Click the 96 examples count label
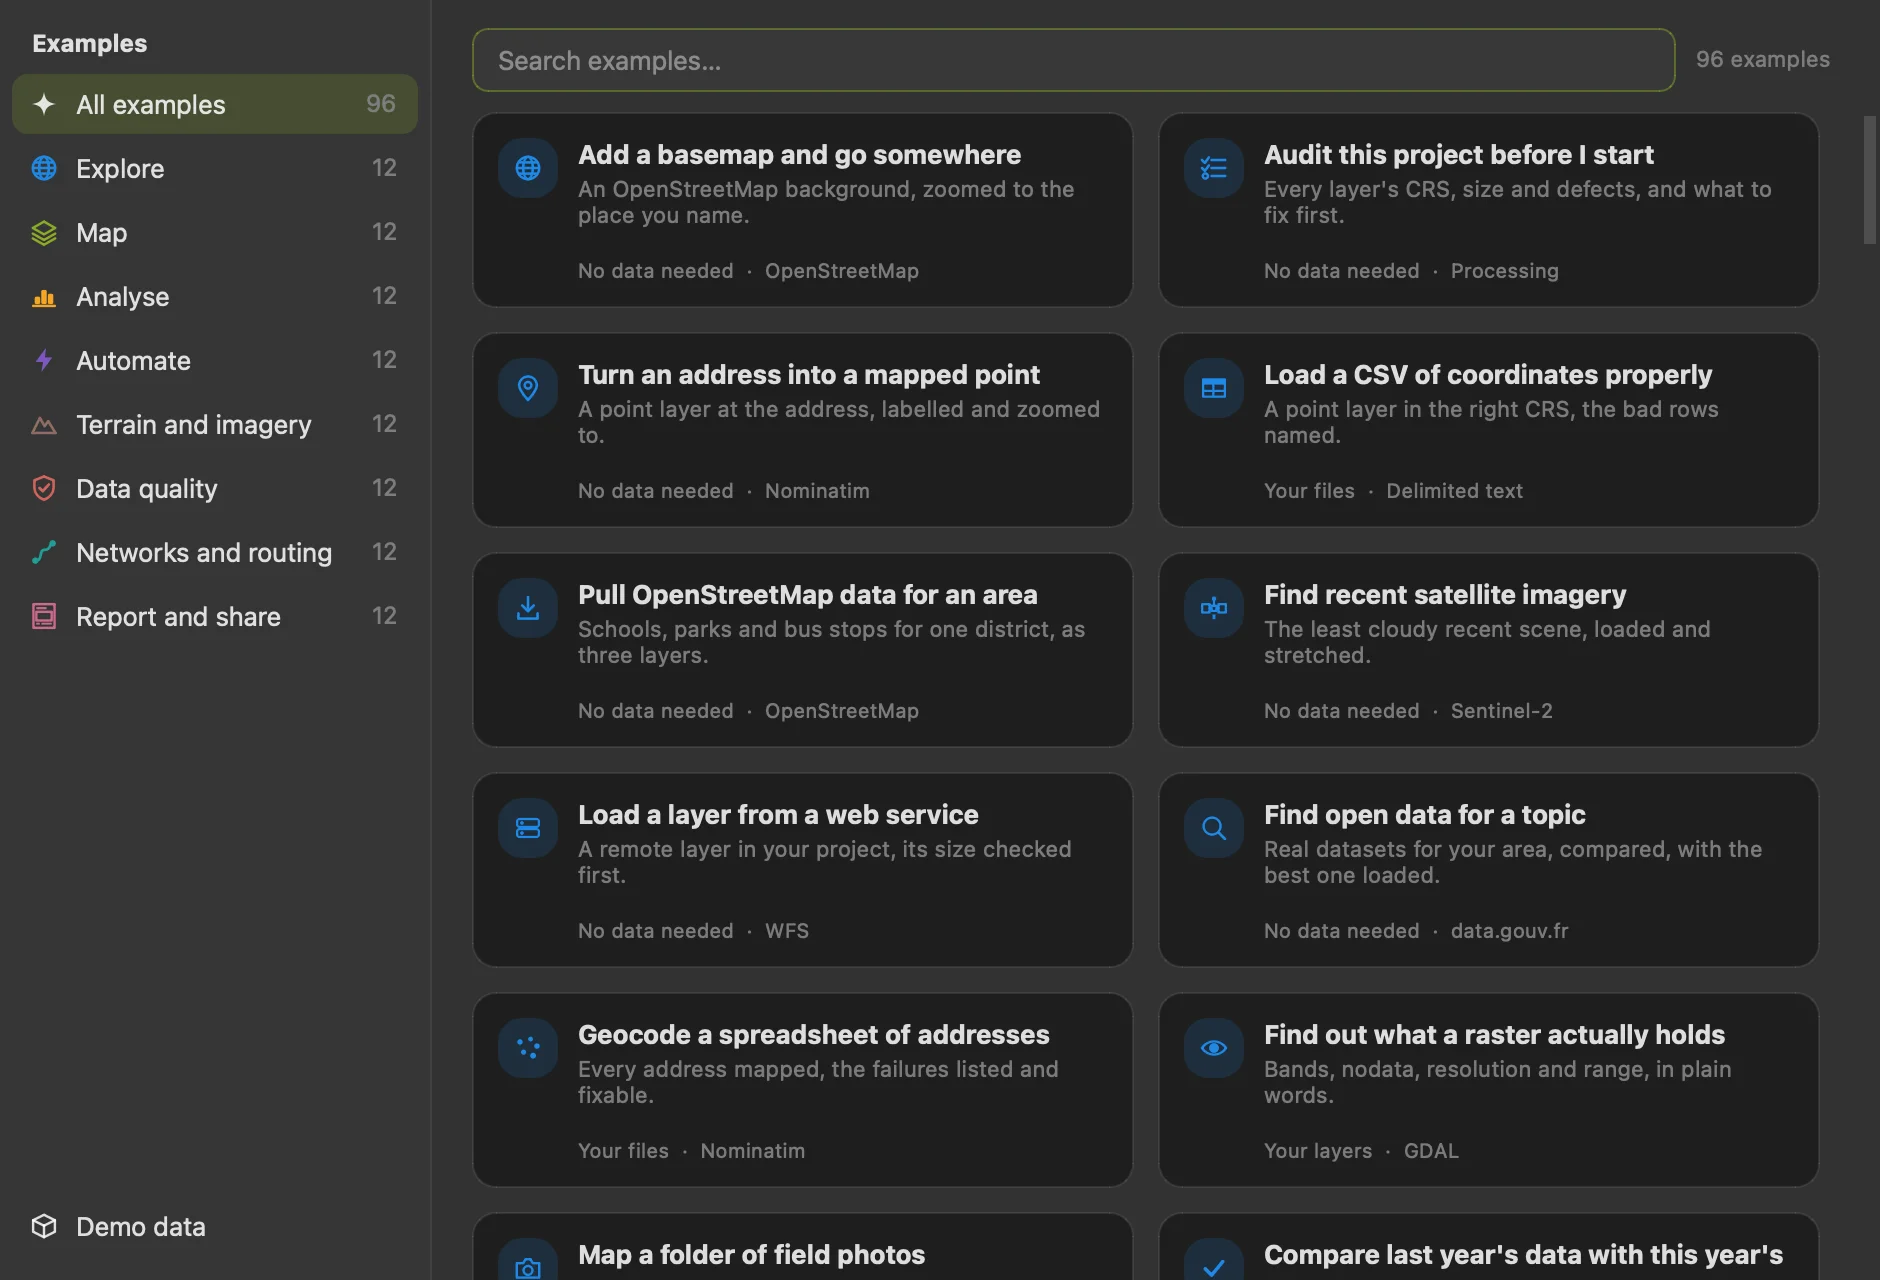Image resolution: width=1880 pixels, height=1280 pixels. 1762,60
